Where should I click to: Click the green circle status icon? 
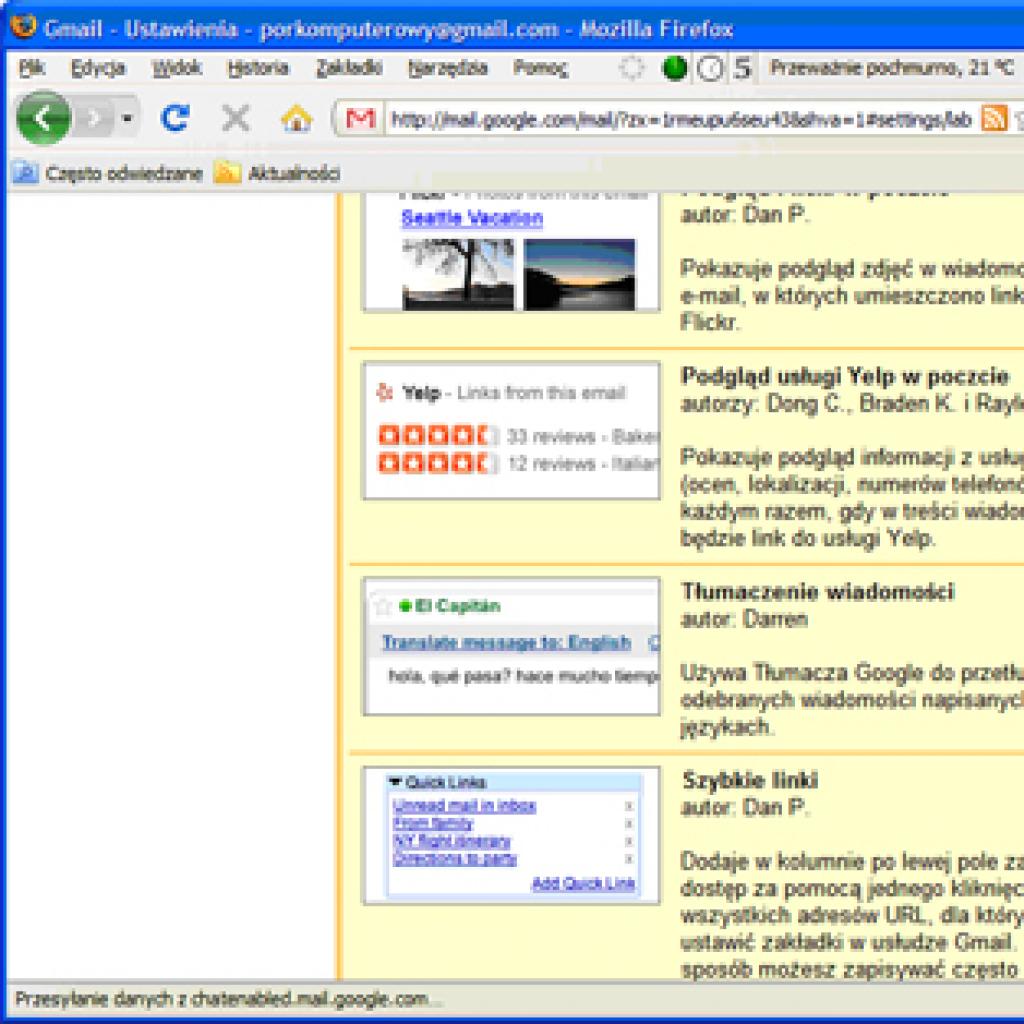point(675,68)
